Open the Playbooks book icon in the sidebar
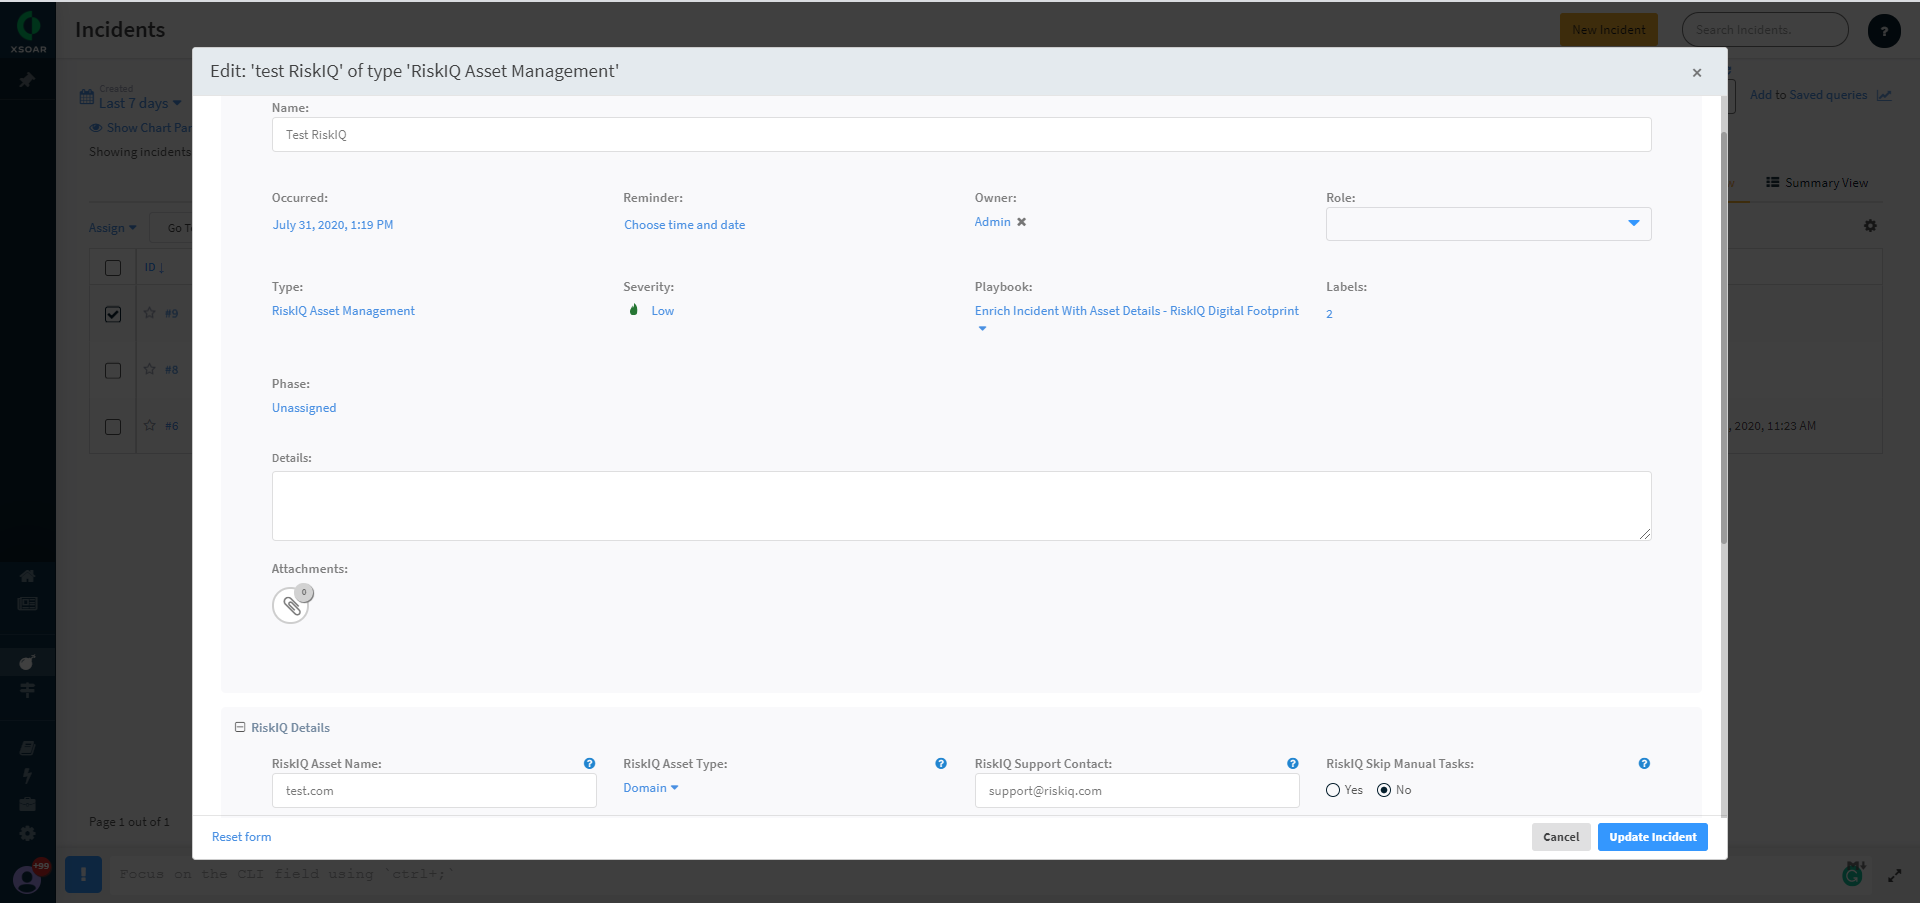 pos(27,748)
